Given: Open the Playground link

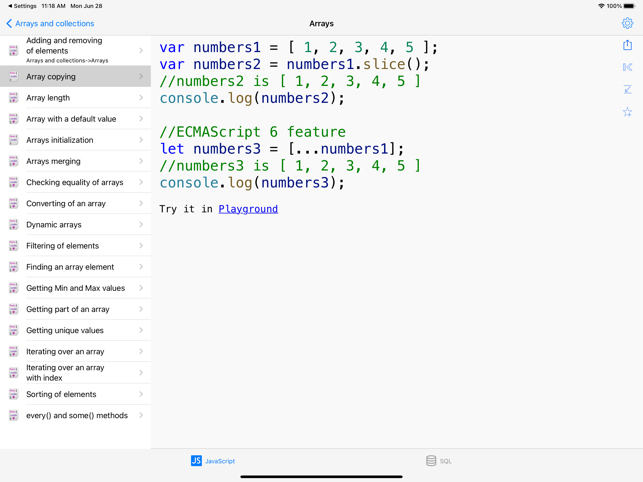Looking at the screenshot, I should [248, 209].
